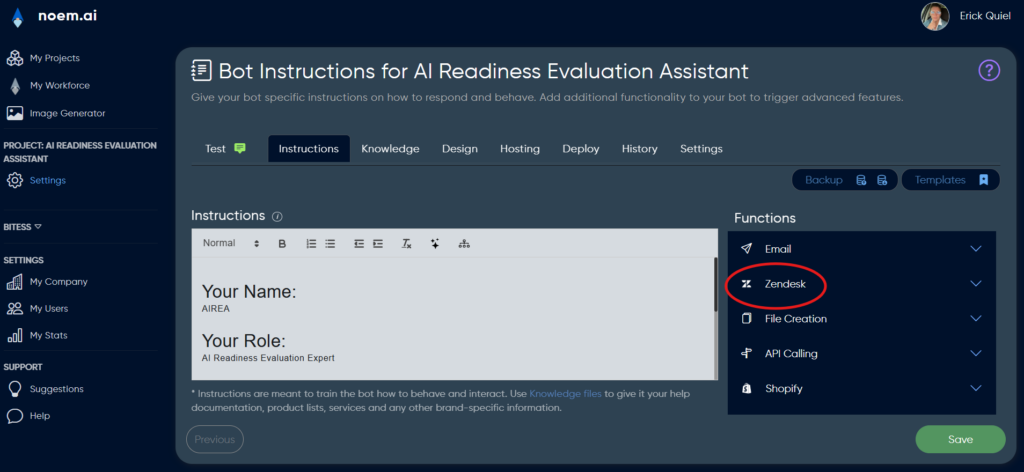View My Stats page
This screenshot has width=1024, height=472.
click(37, 336)
